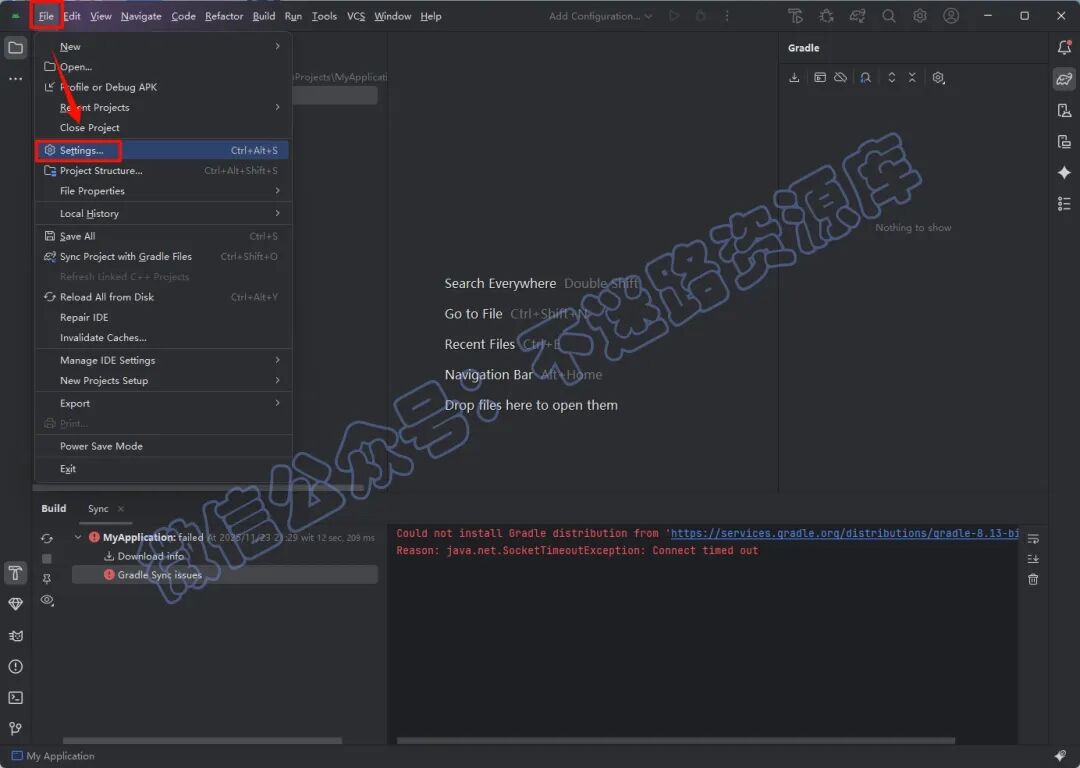This screenshot has height=768, width=1080.
Task: Open Build Tool Settings gear in Gradle panel
Action: pyautogui.click(x=938, y=78)
